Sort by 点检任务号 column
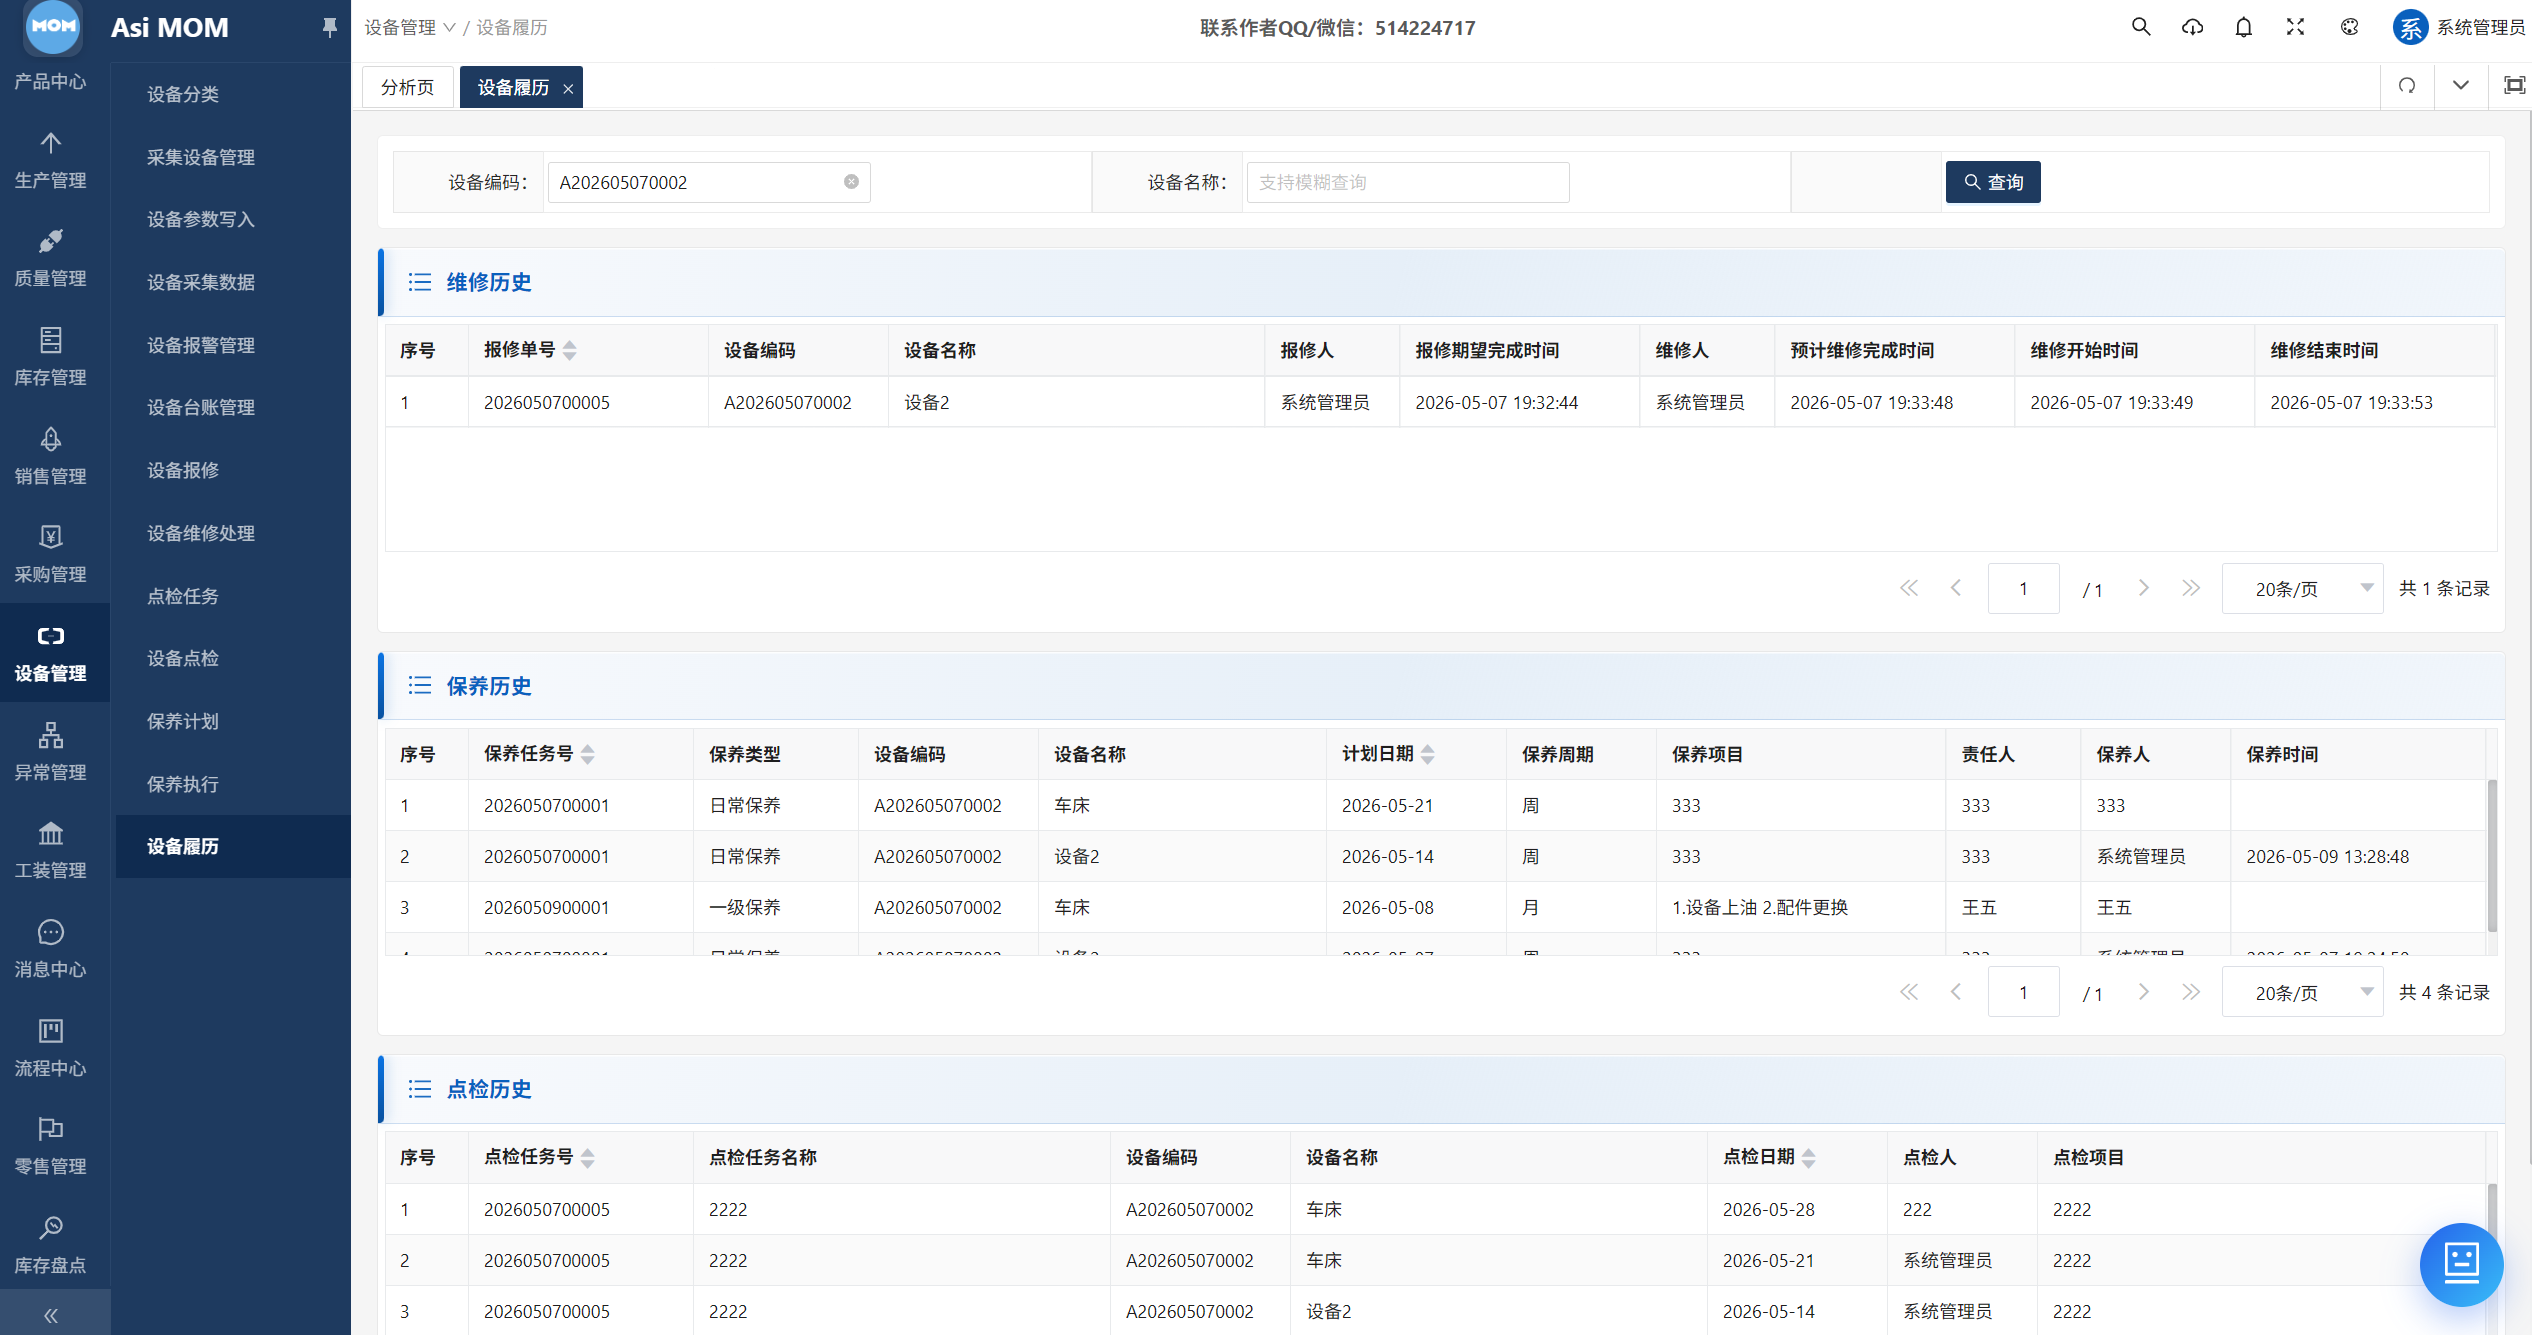 click(x=588, y=1157)
